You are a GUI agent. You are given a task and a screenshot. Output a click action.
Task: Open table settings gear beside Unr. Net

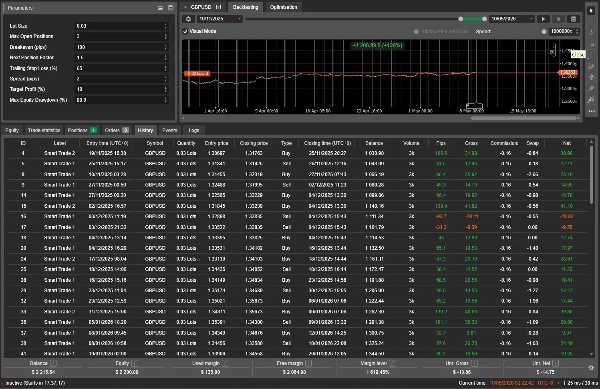pos(591,368)
